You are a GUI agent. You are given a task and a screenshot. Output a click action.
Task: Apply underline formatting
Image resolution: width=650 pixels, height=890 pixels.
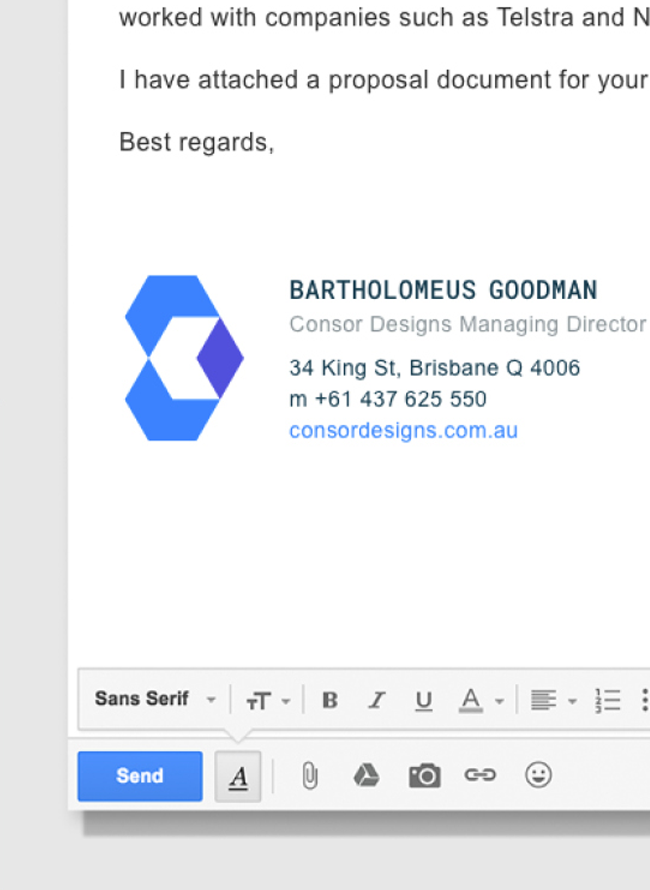[x=424, y=700]
